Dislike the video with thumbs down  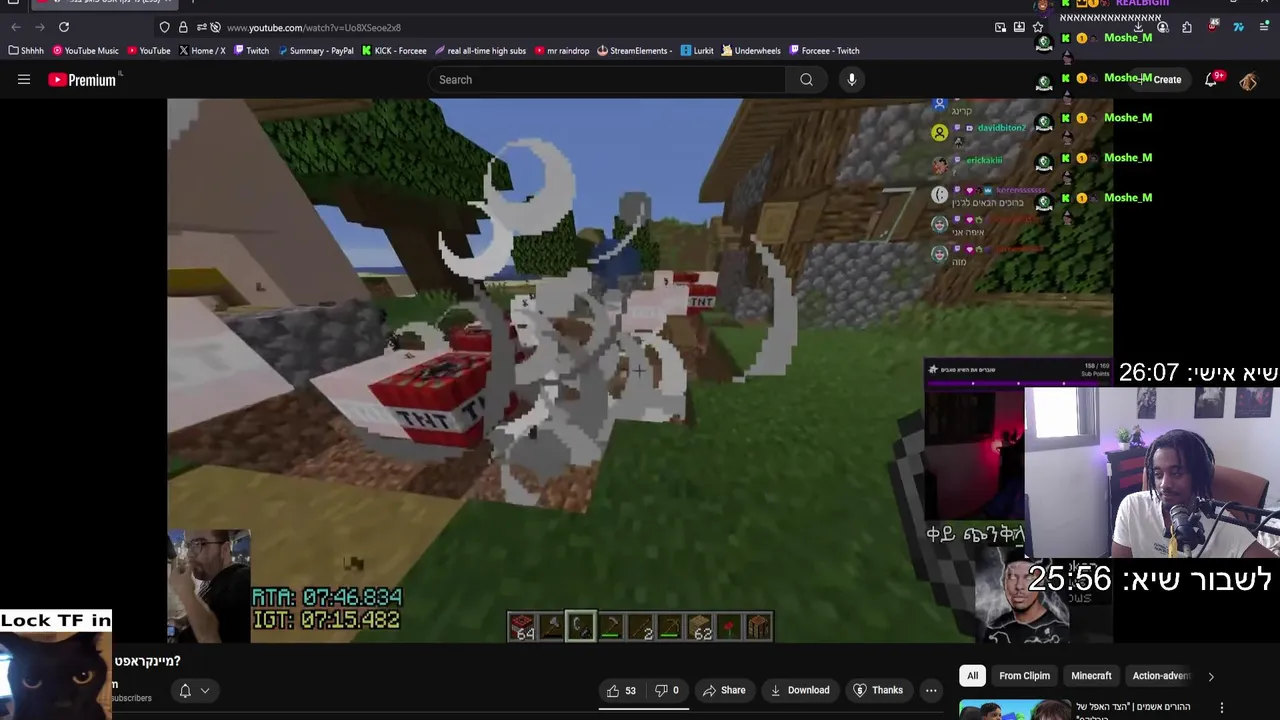click(667, 690)
